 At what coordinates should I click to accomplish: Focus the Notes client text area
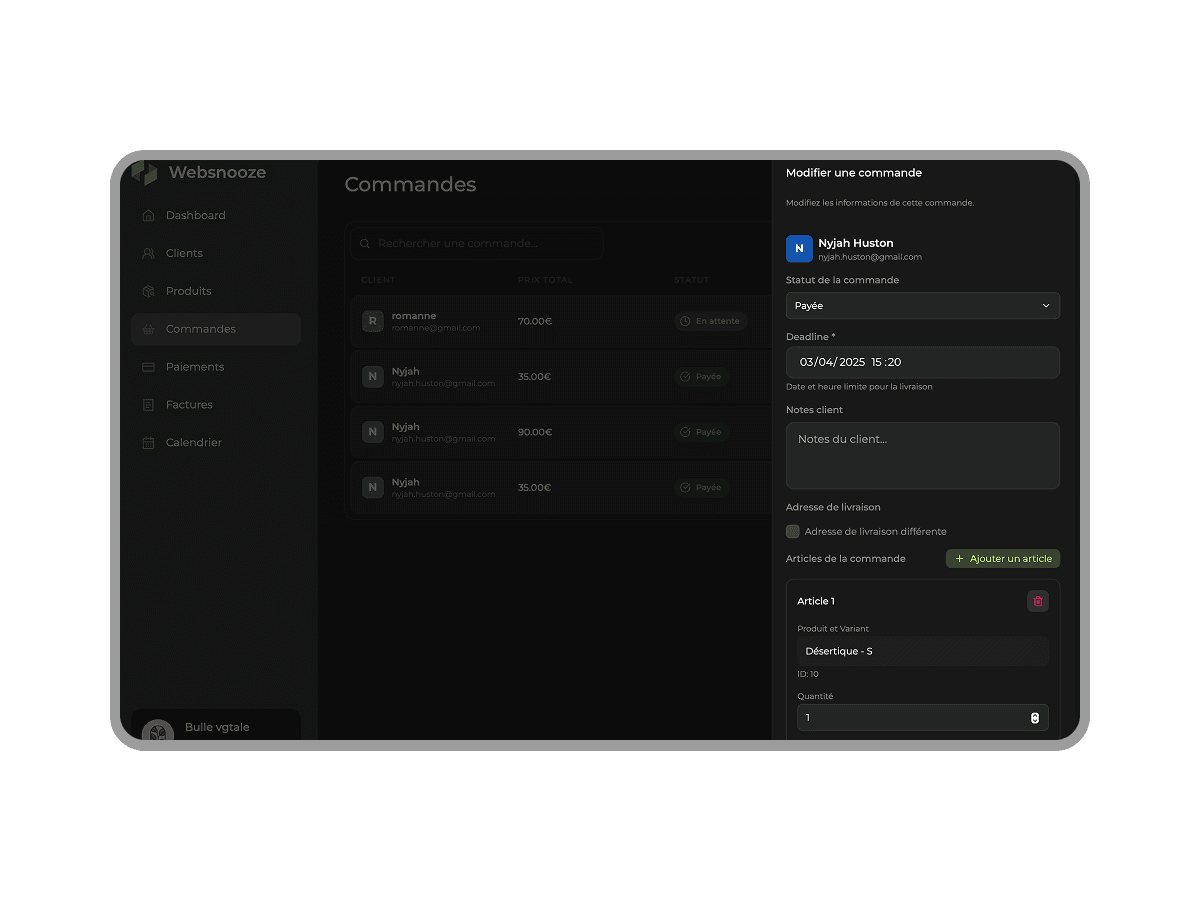[922, 456]
